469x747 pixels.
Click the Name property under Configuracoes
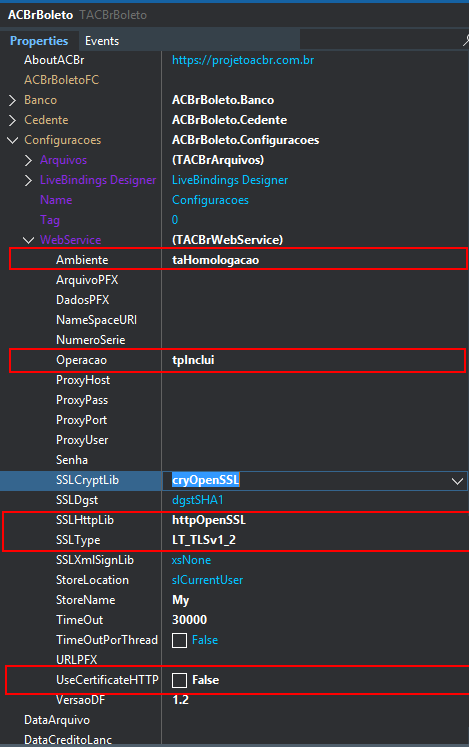(56, 200)
